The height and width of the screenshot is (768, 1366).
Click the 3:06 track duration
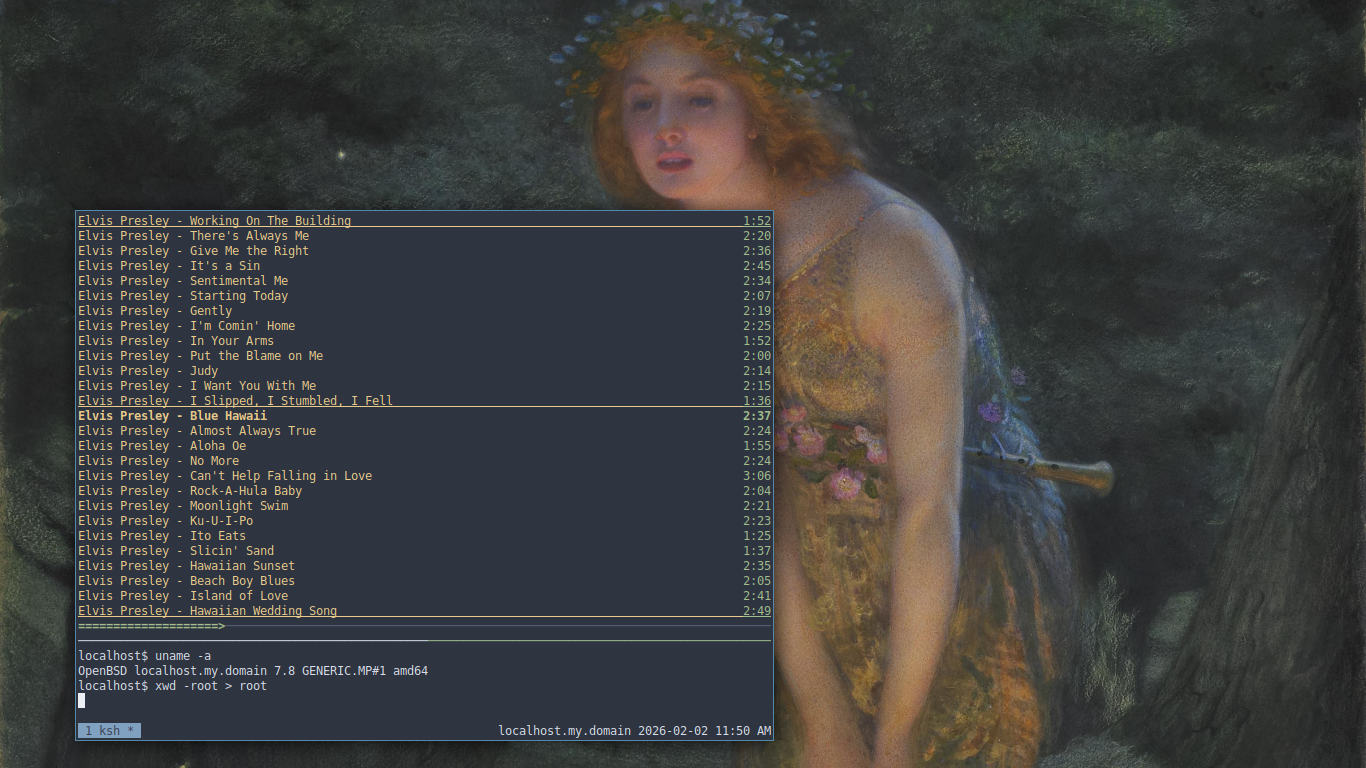pos(757,476)
